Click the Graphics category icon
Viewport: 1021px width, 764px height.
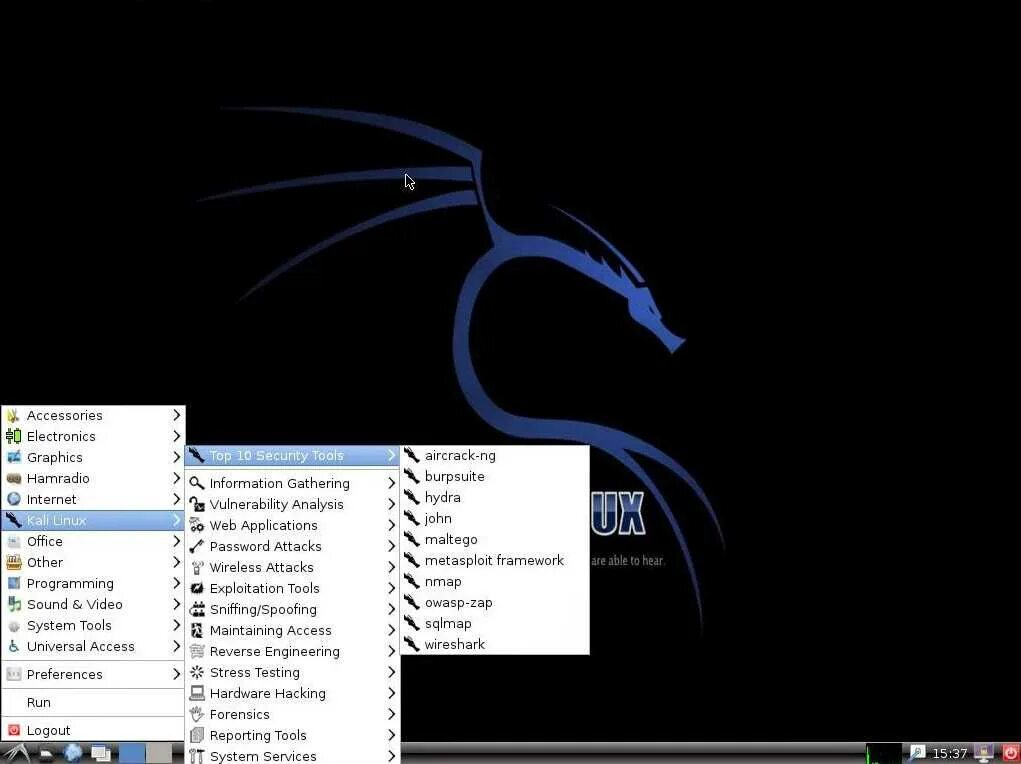(x=14, y=457)
